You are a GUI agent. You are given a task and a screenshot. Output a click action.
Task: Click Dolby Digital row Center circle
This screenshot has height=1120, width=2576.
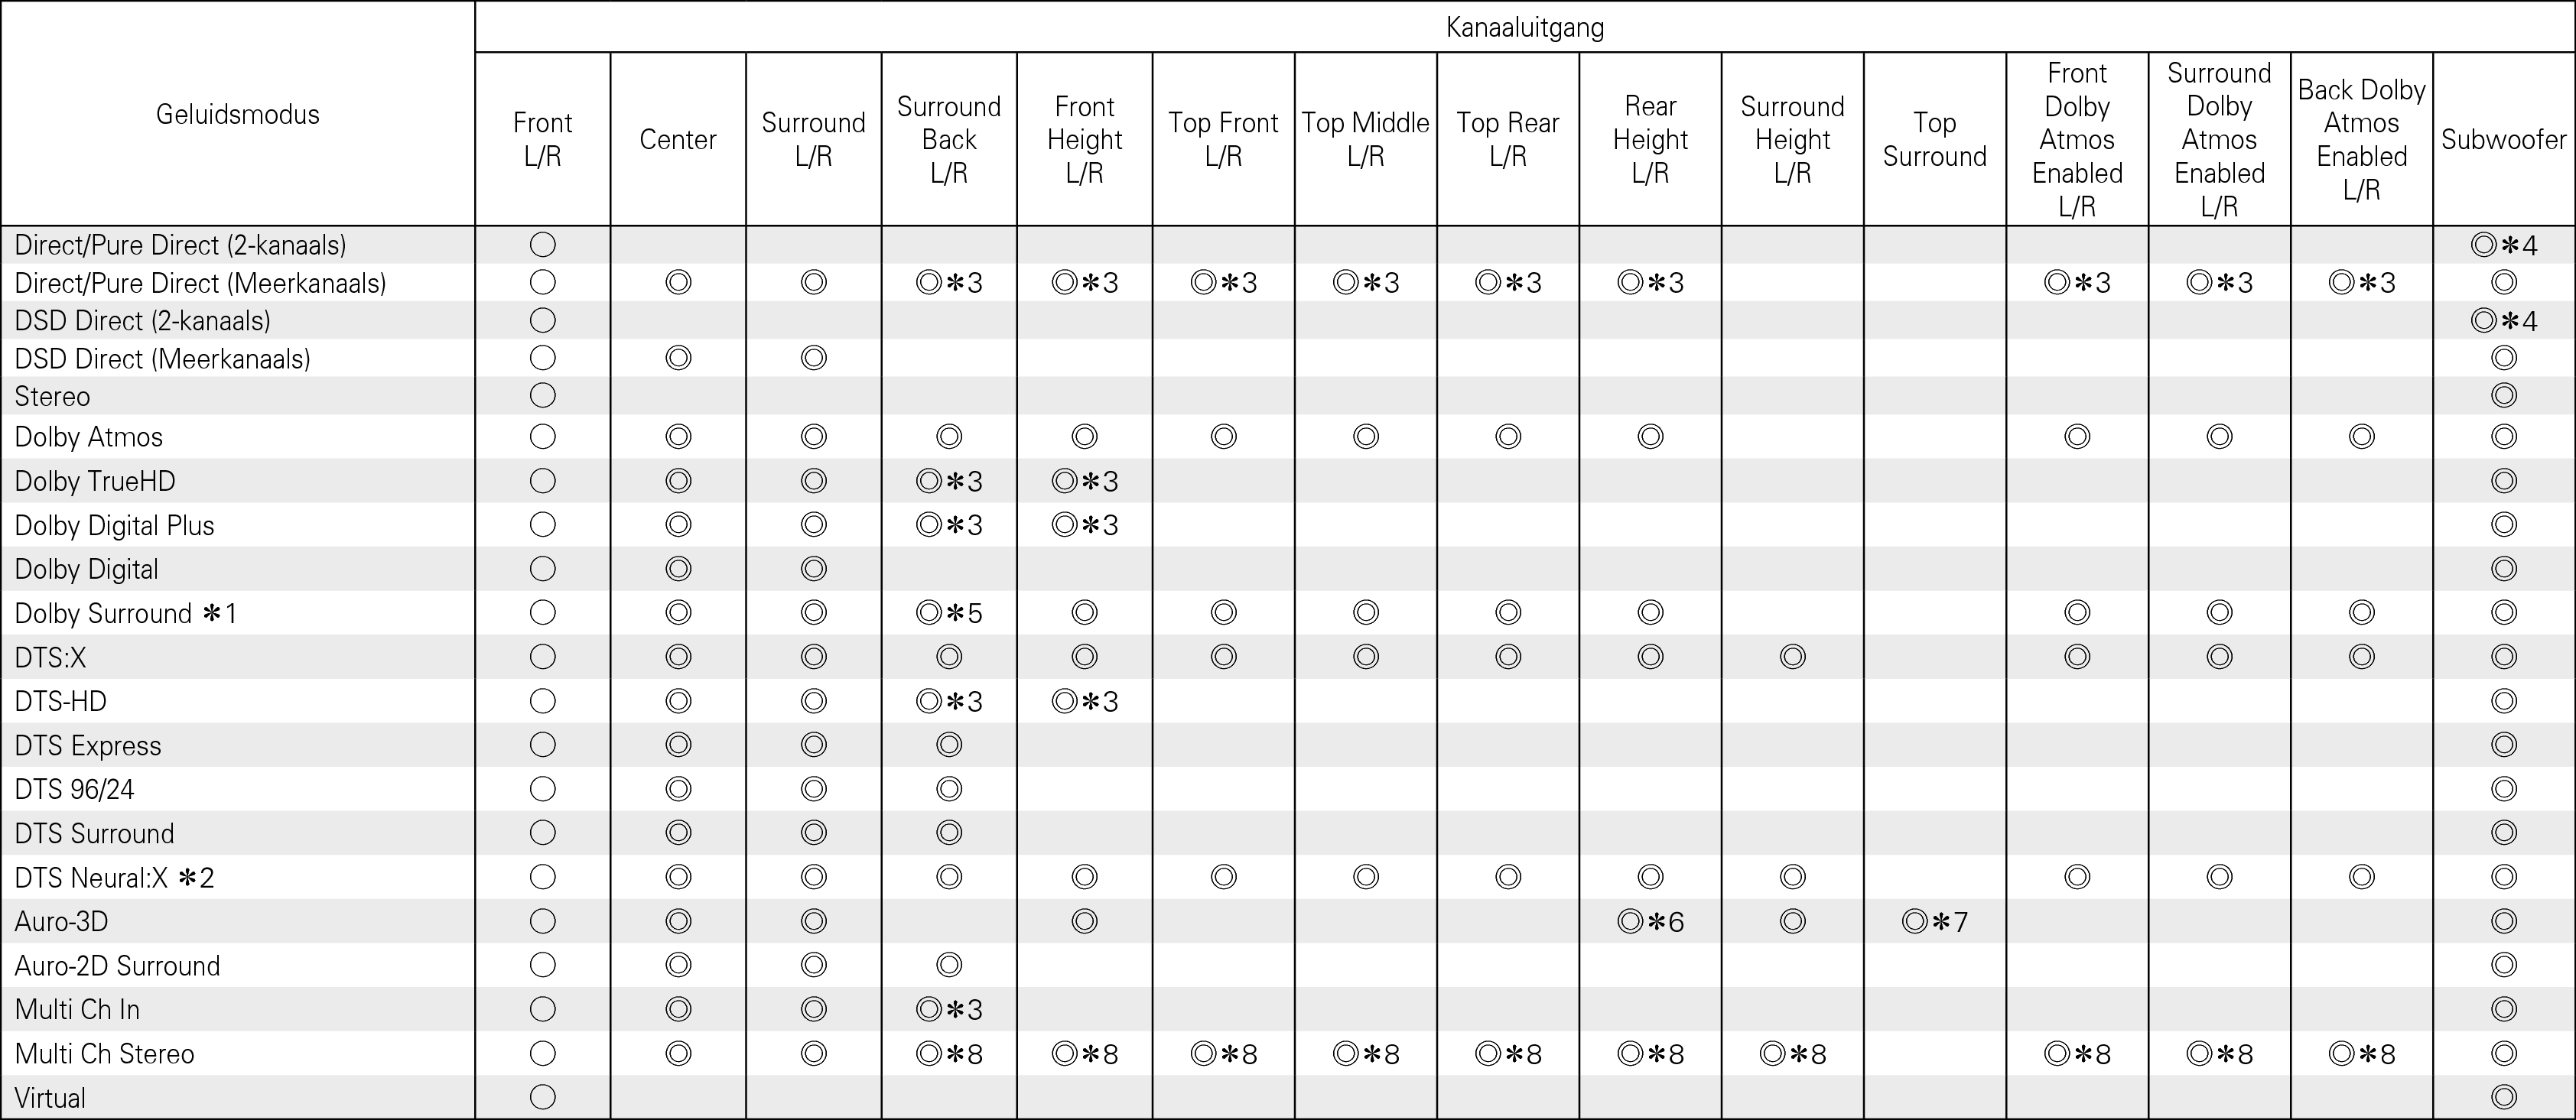[x=678, y=569]
